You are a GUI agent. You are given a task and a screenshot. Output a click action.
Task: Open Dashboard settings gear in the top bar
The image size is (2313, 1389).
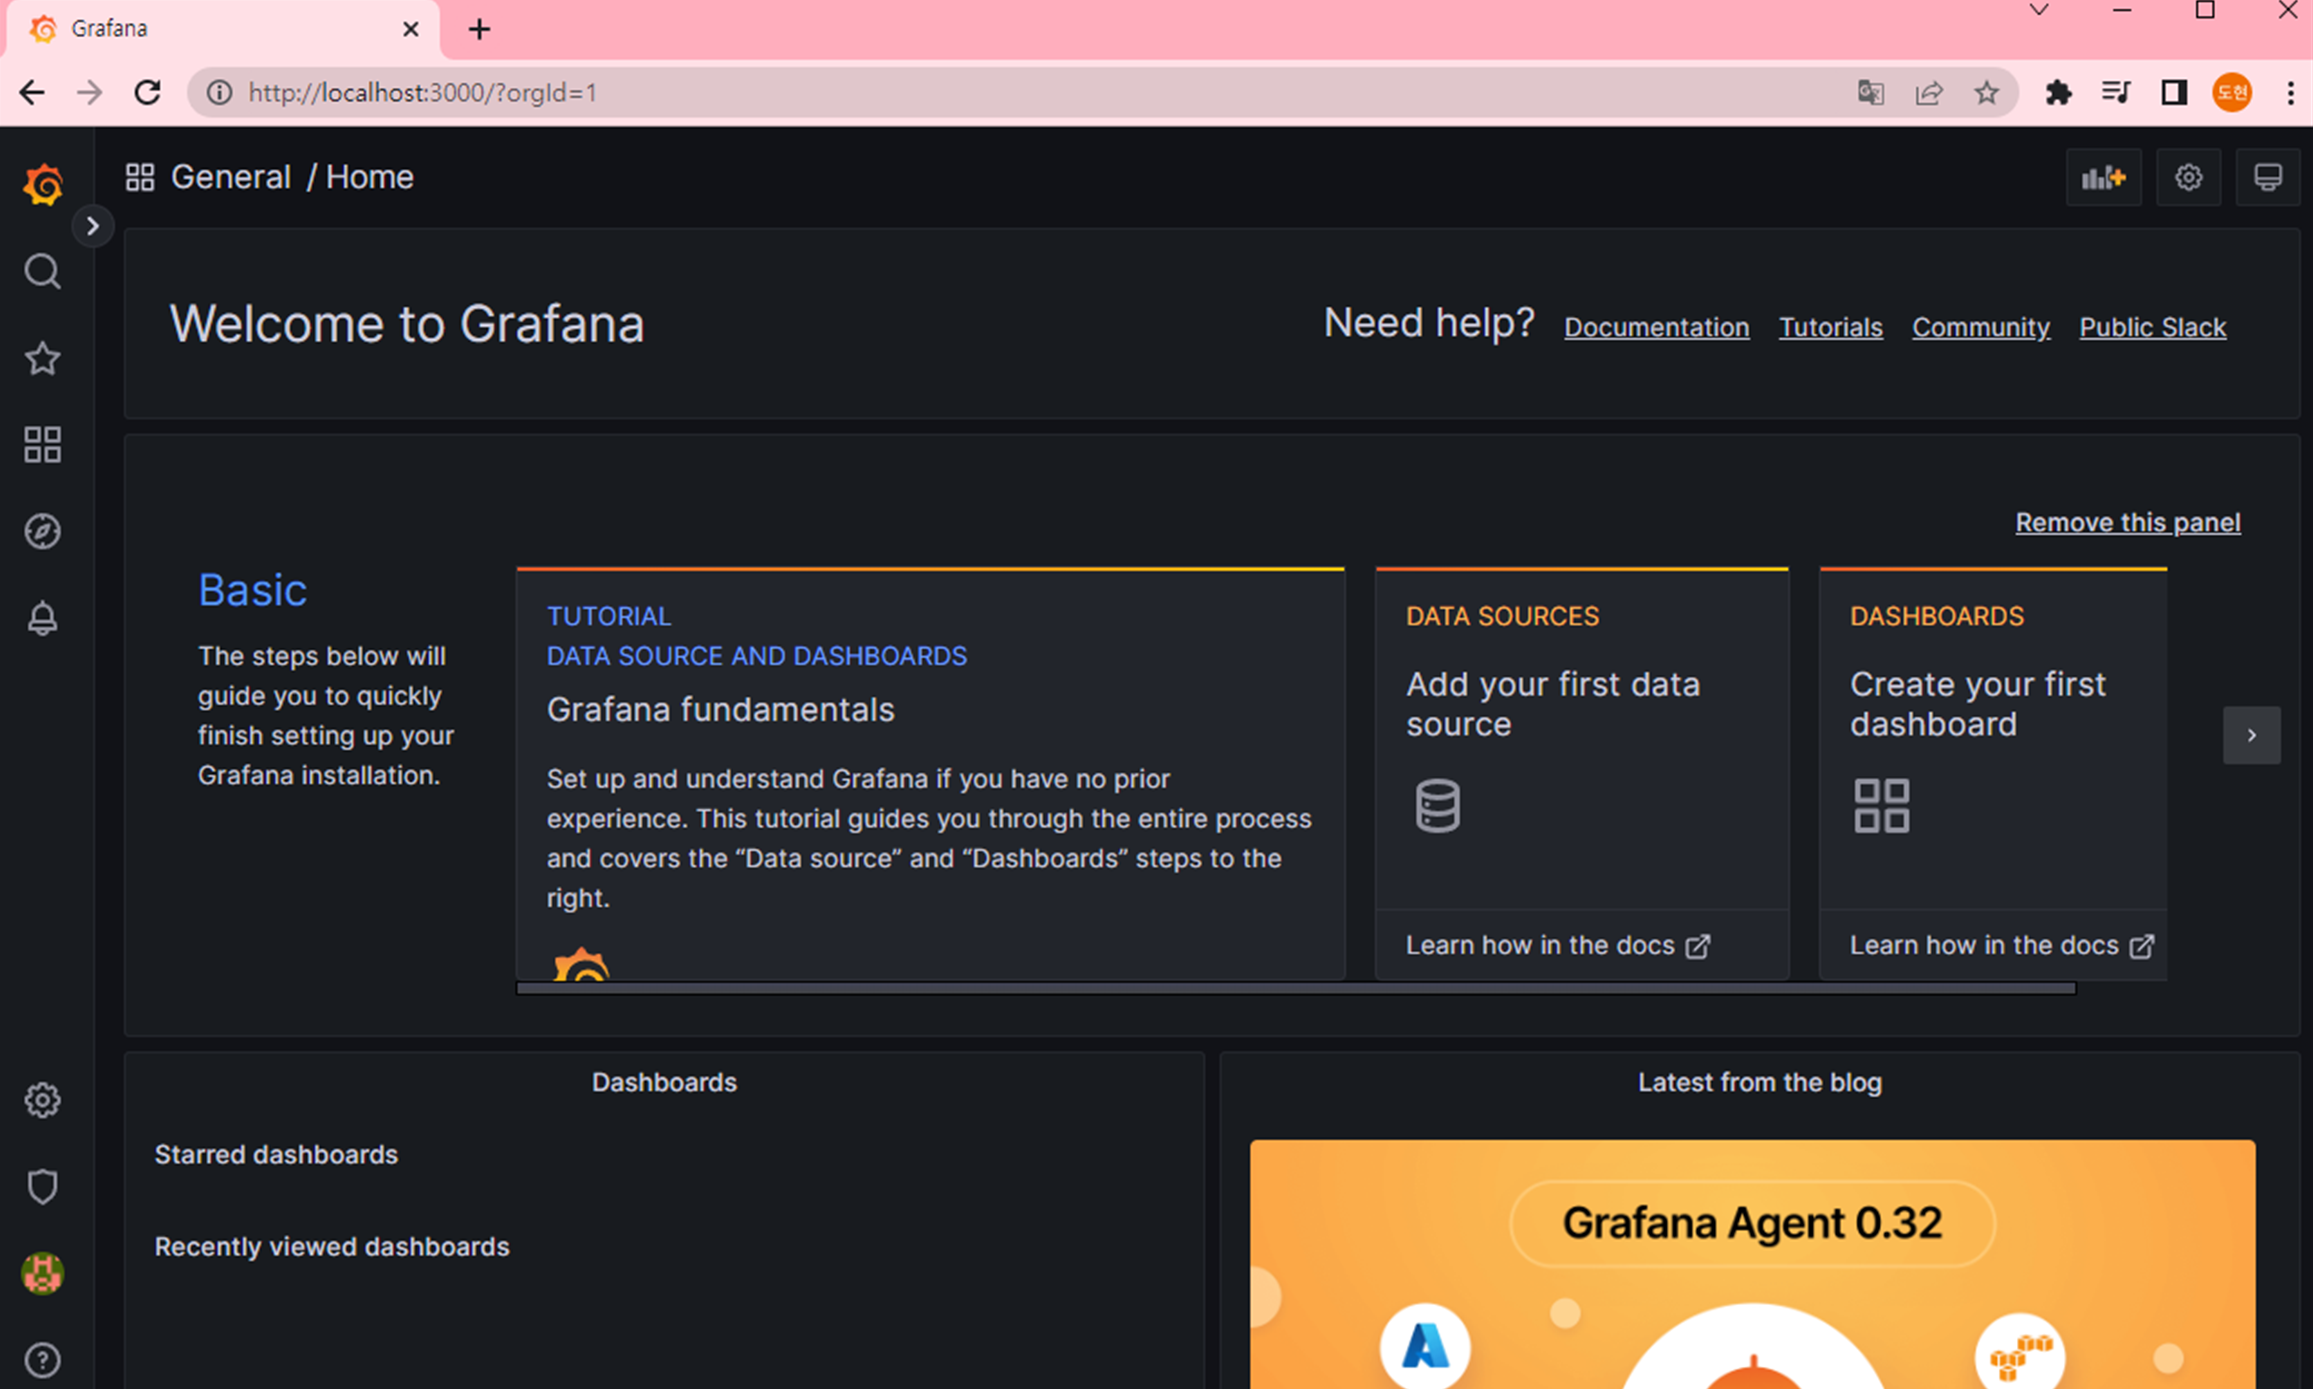point(2189,178)
